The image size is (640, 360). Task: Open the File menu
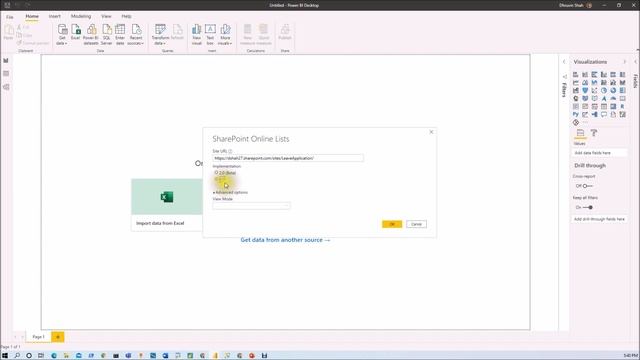[x=10, y=17]
